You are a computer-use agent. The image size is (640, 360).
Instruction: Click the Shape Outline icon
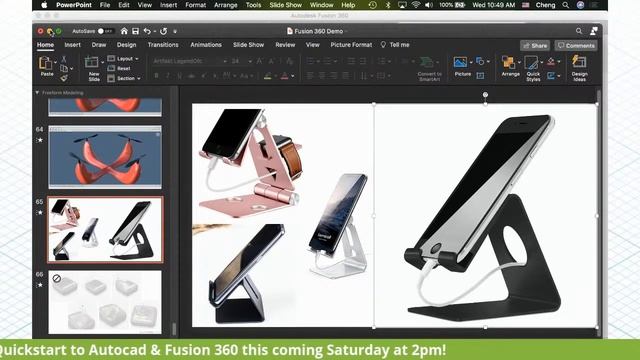551,75
